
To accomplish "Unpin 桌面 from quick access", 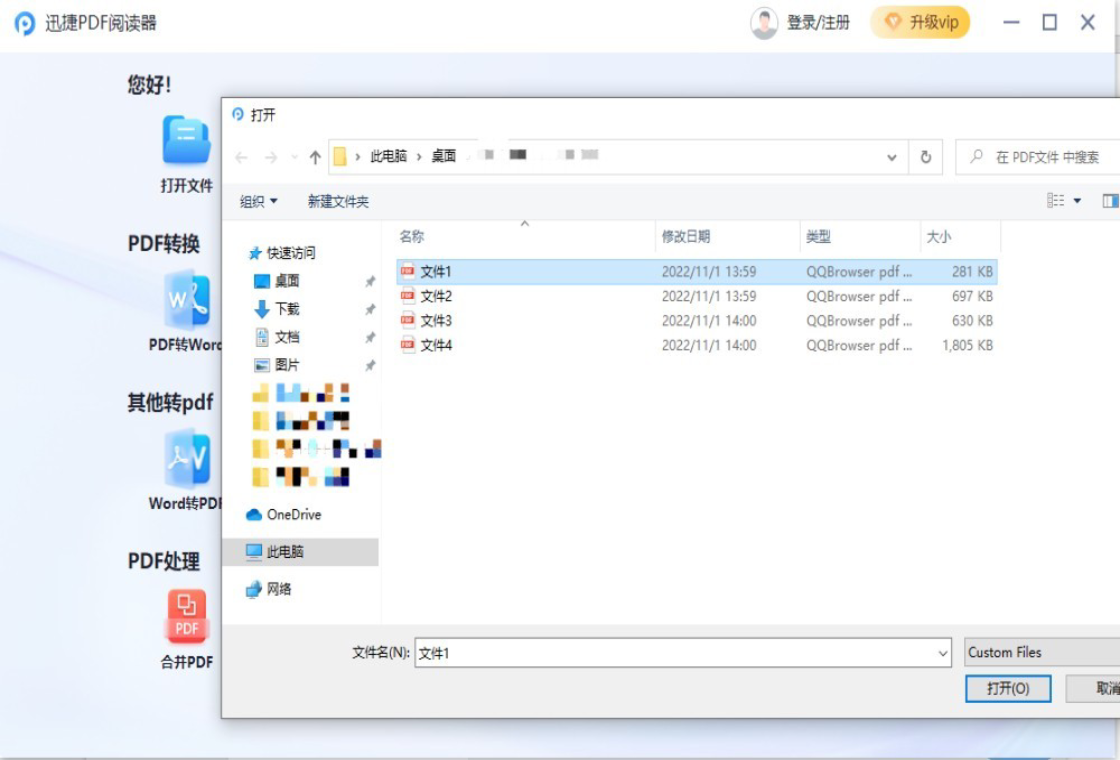I will [370, 281].
